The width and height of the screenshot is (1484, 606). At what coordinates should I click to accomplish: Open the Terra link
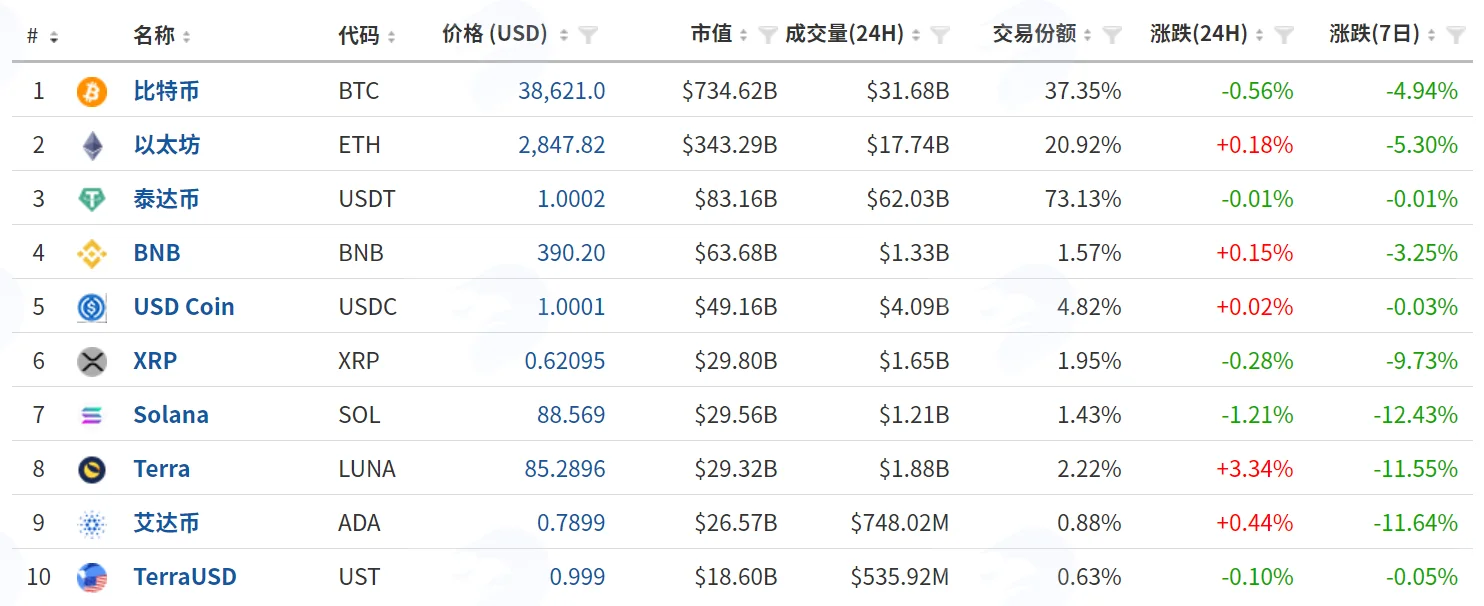[x=162, y=469]
